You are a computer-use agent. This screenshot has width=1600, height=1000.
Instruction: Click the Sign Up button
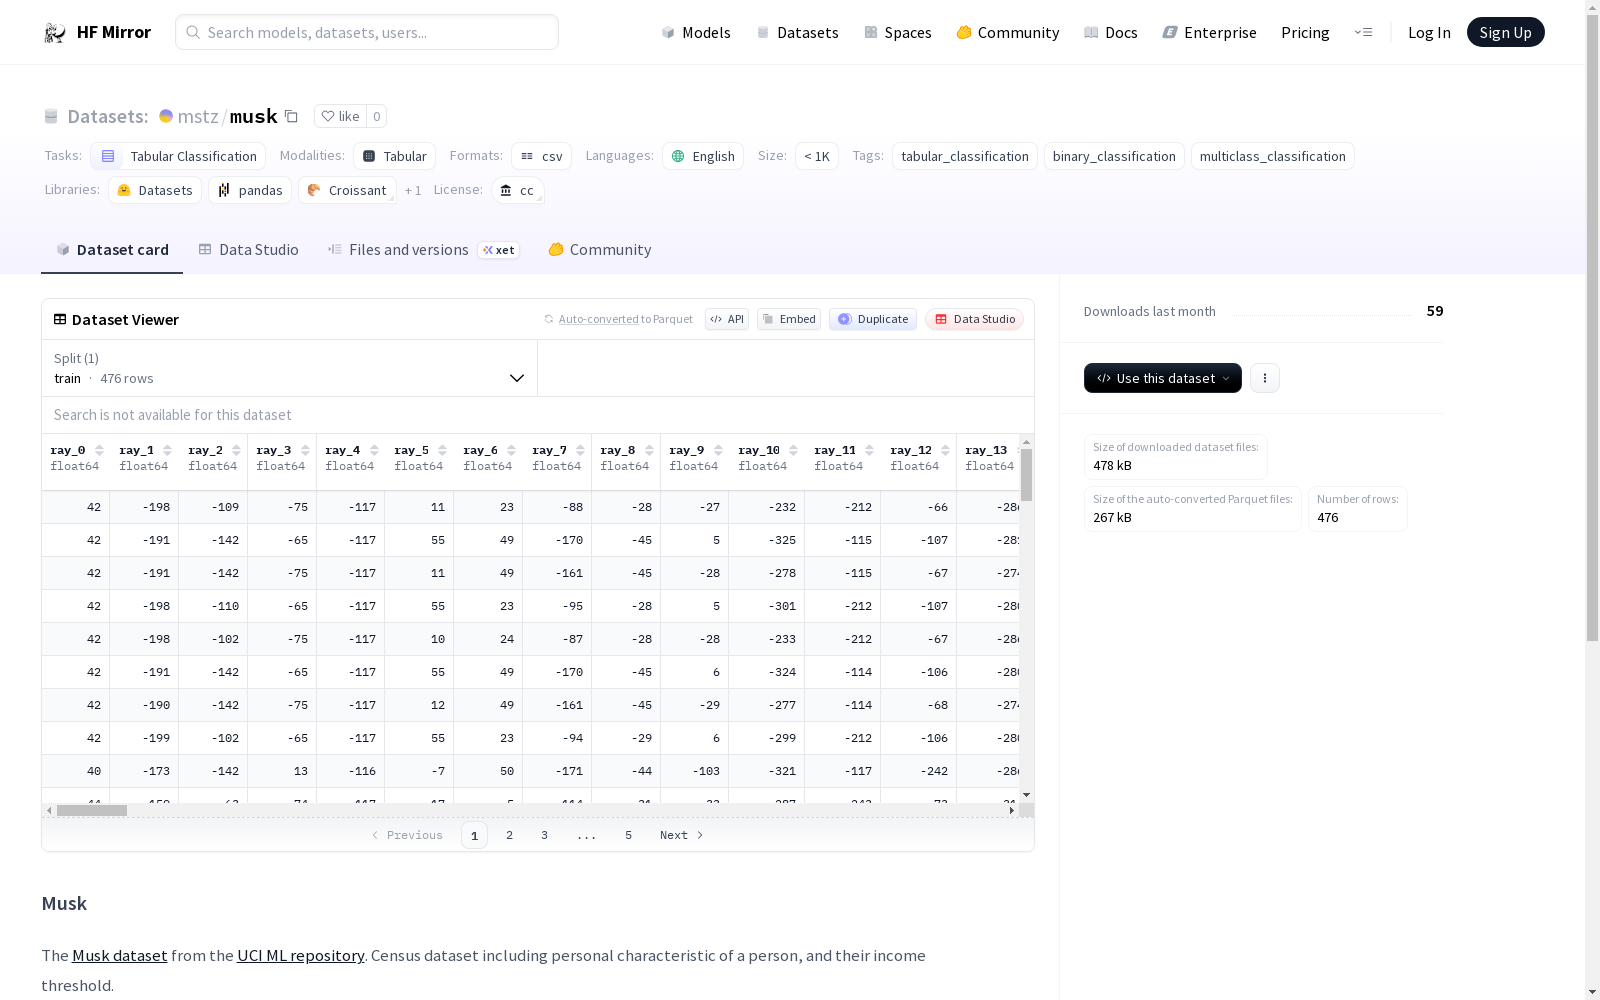pos(1506,32)
